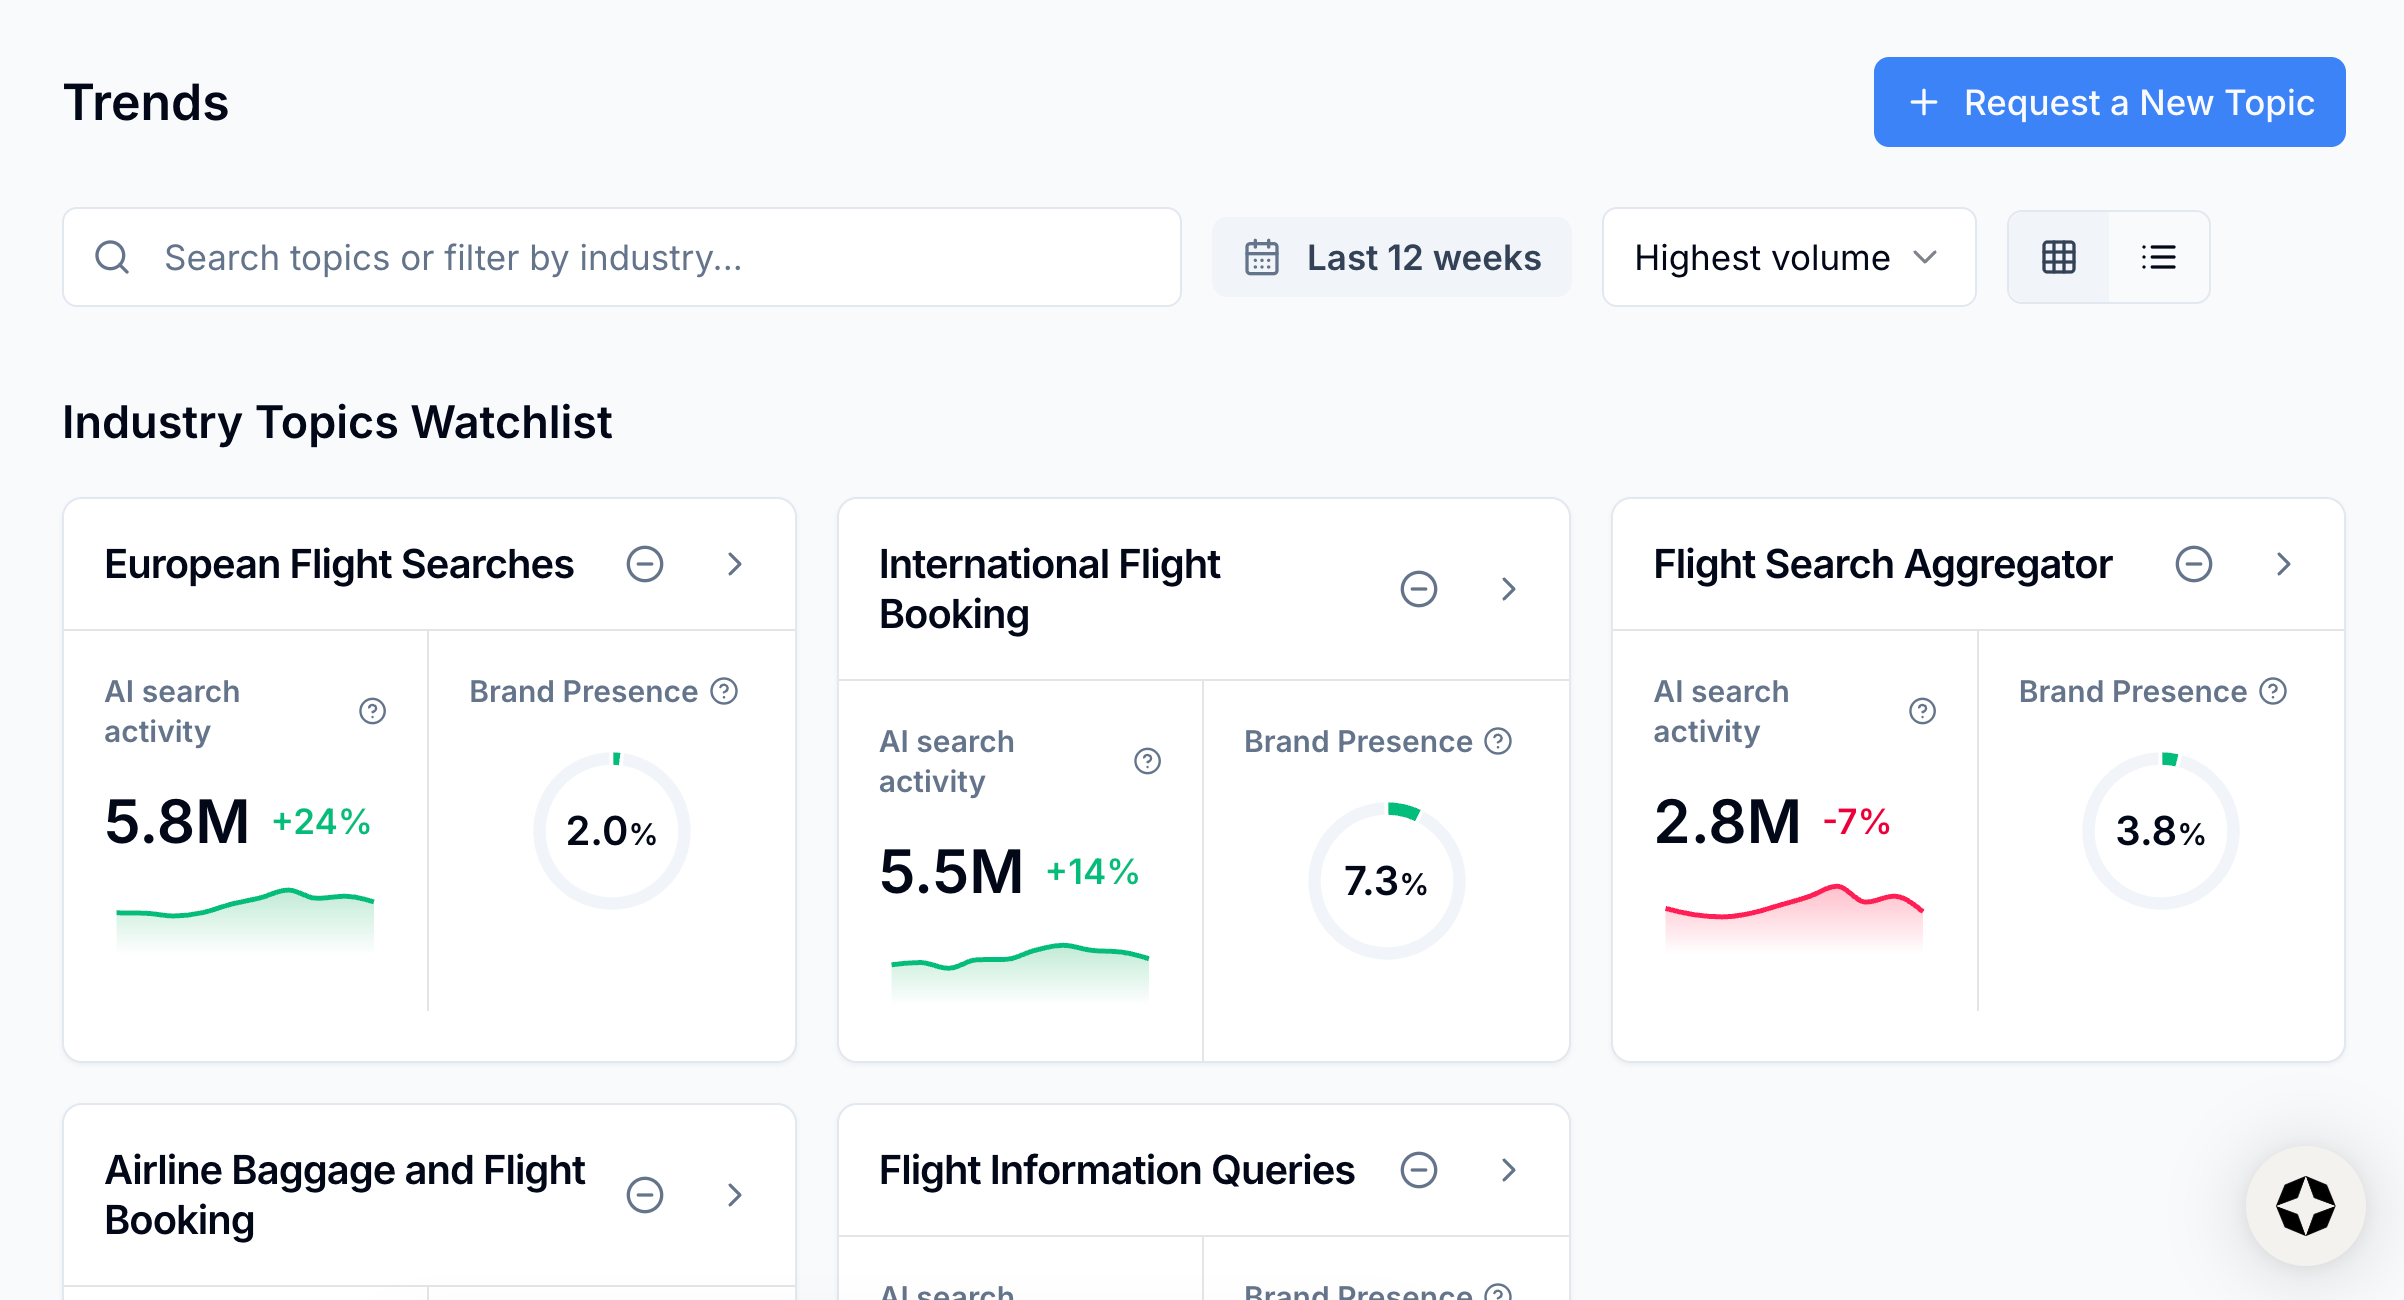Open the floating star assistant button
The height and width of the screenshot is (1300, 2404).
tap(2305, 1206)
